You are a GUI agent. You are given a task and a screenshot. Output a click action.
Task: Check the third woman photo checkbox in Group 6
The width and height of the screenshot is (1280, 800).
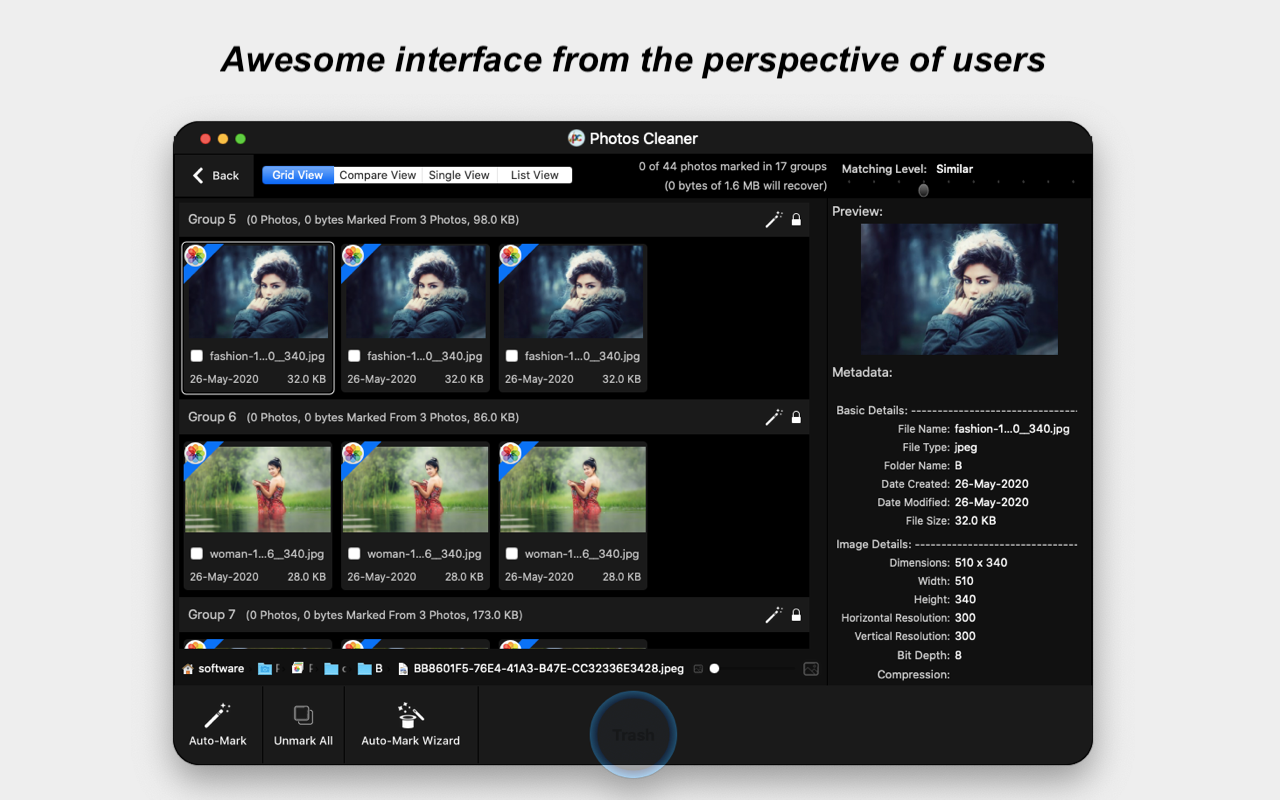[512, 554]
